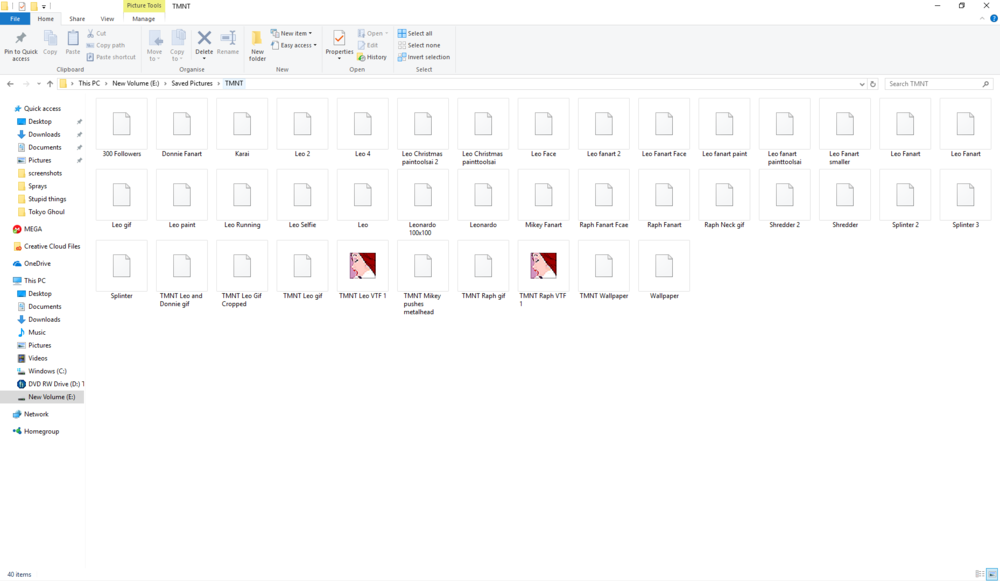The image size is (1000, 581).
Task: Switch to the Home tab
Action: (46, 19)
